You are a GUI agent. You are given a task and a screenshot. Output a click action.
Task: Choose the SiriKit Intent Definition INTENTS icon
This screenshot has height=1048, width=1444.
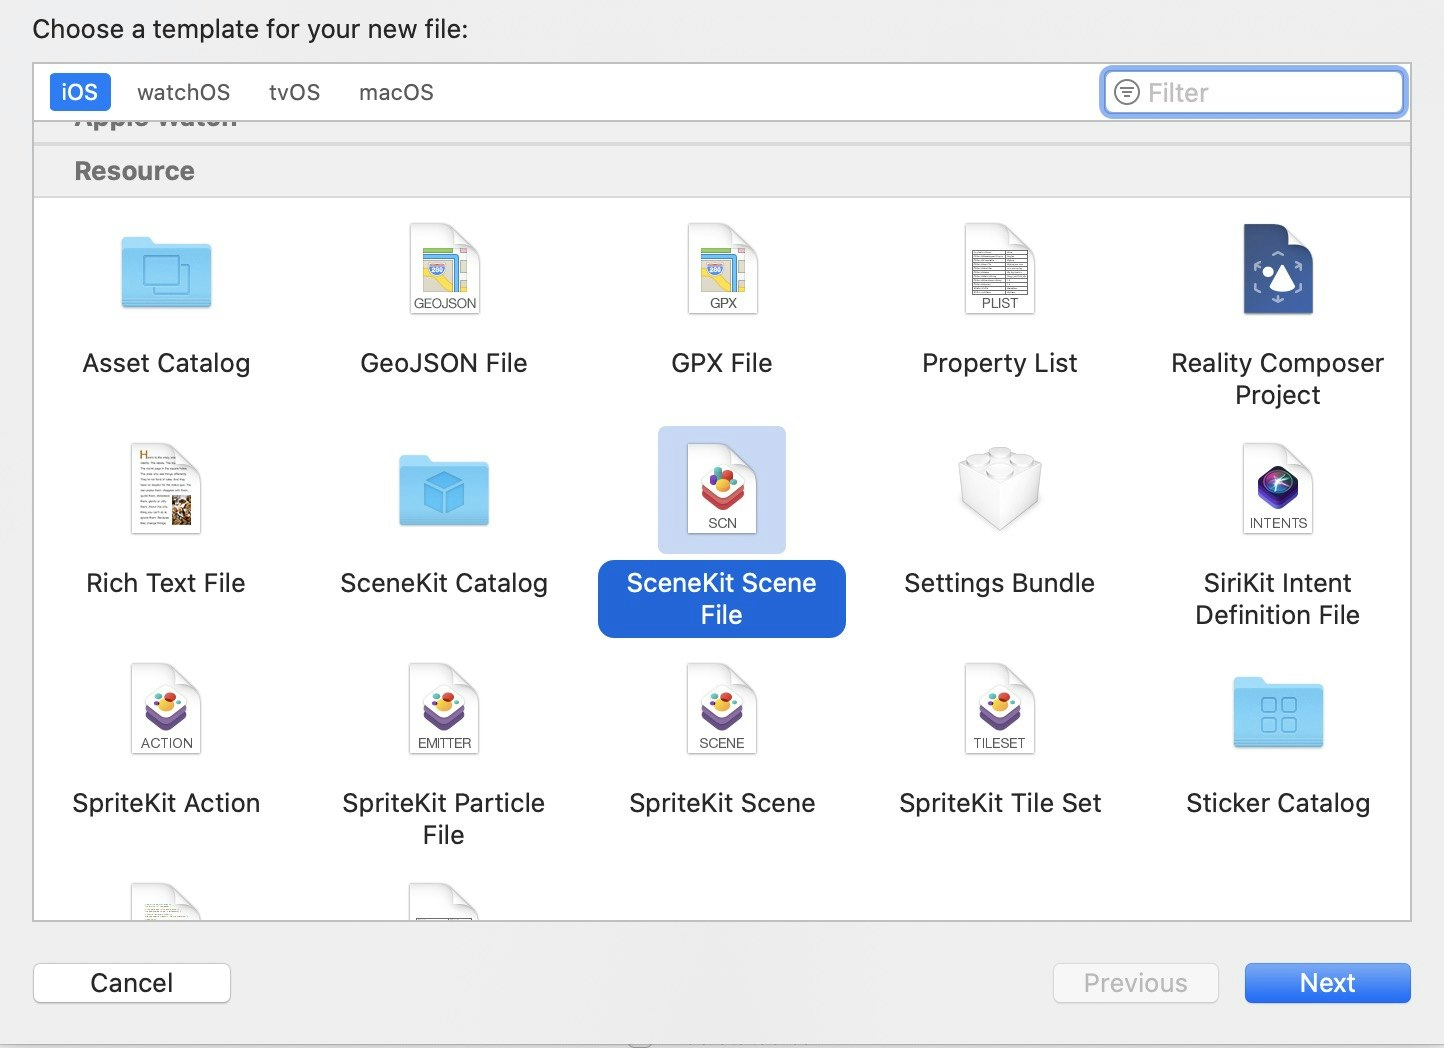click(x=1278, y=489)
